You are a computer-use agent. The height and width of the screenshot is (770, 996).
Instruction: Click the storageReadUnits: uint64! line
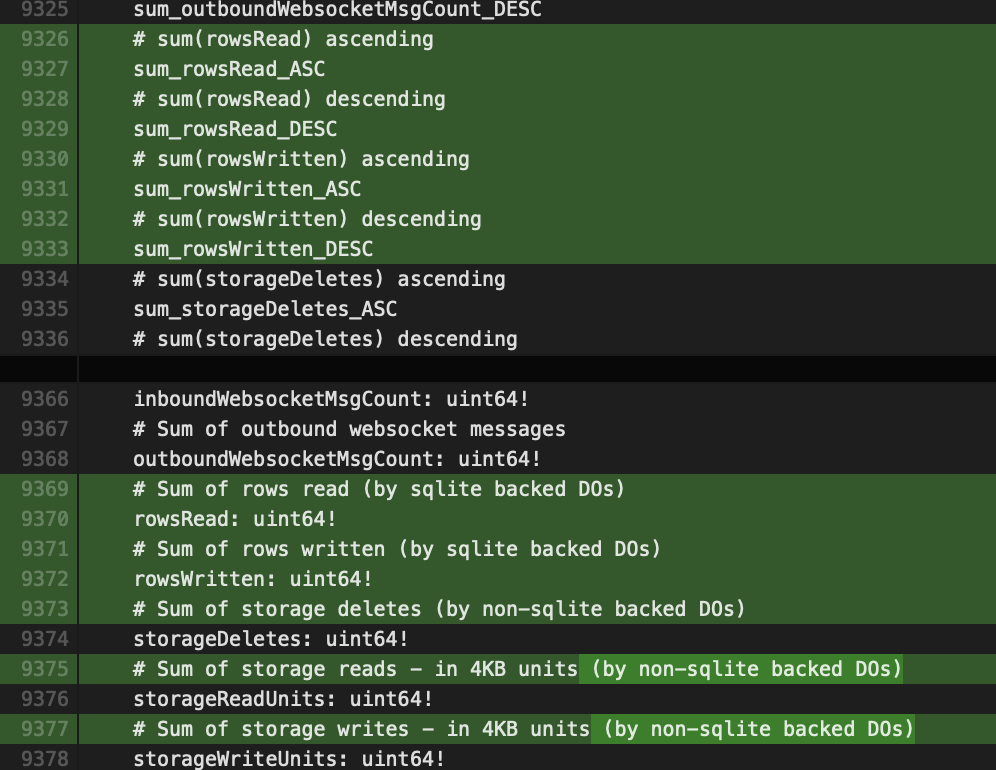pyautogui.click(x=283, y=699)
